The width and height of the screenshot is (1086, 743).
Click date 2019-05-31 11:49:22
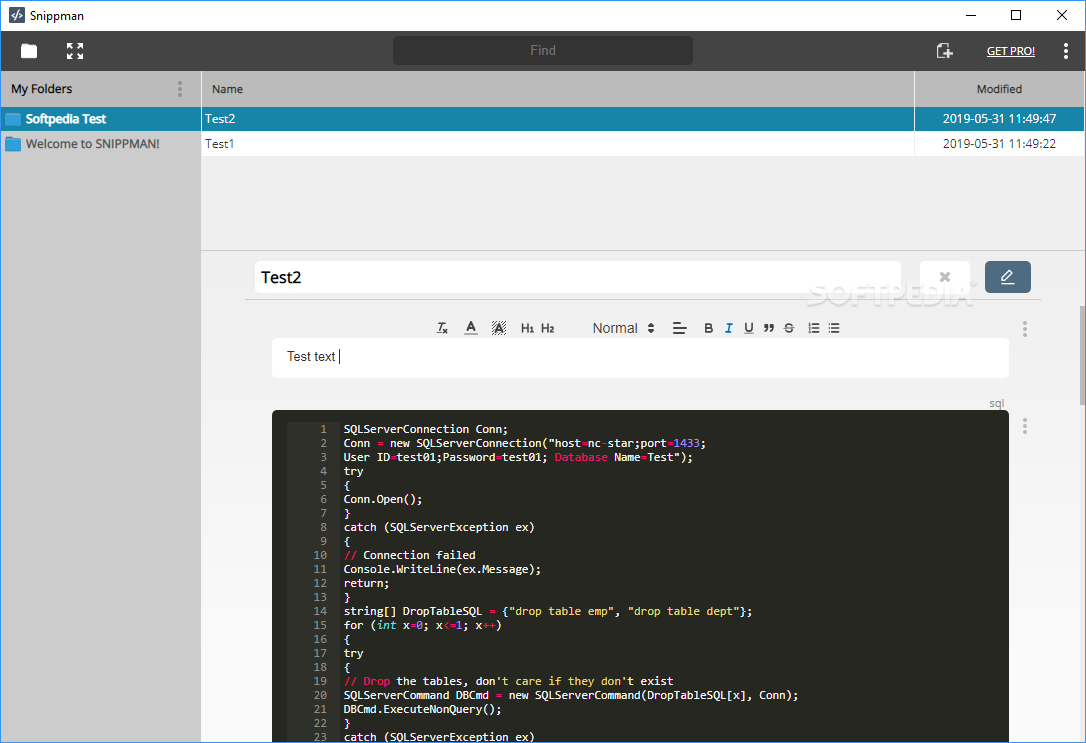click(999, 143)
